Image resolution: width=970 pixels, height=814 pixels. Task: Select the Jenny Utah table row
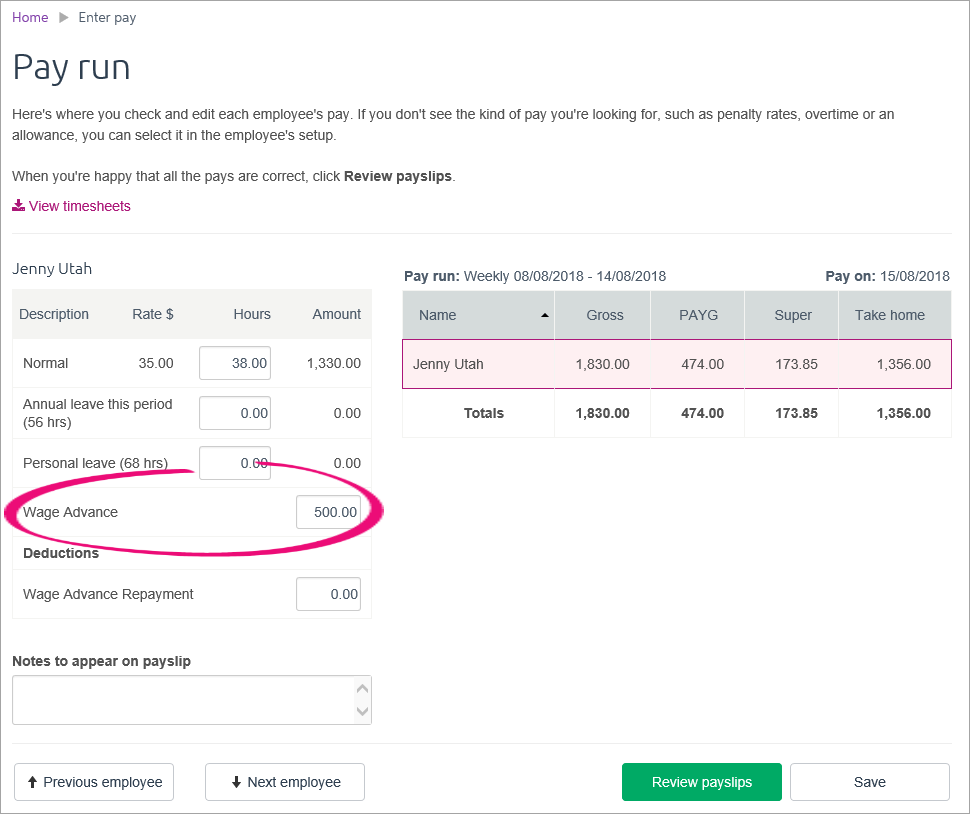point(676,364)
